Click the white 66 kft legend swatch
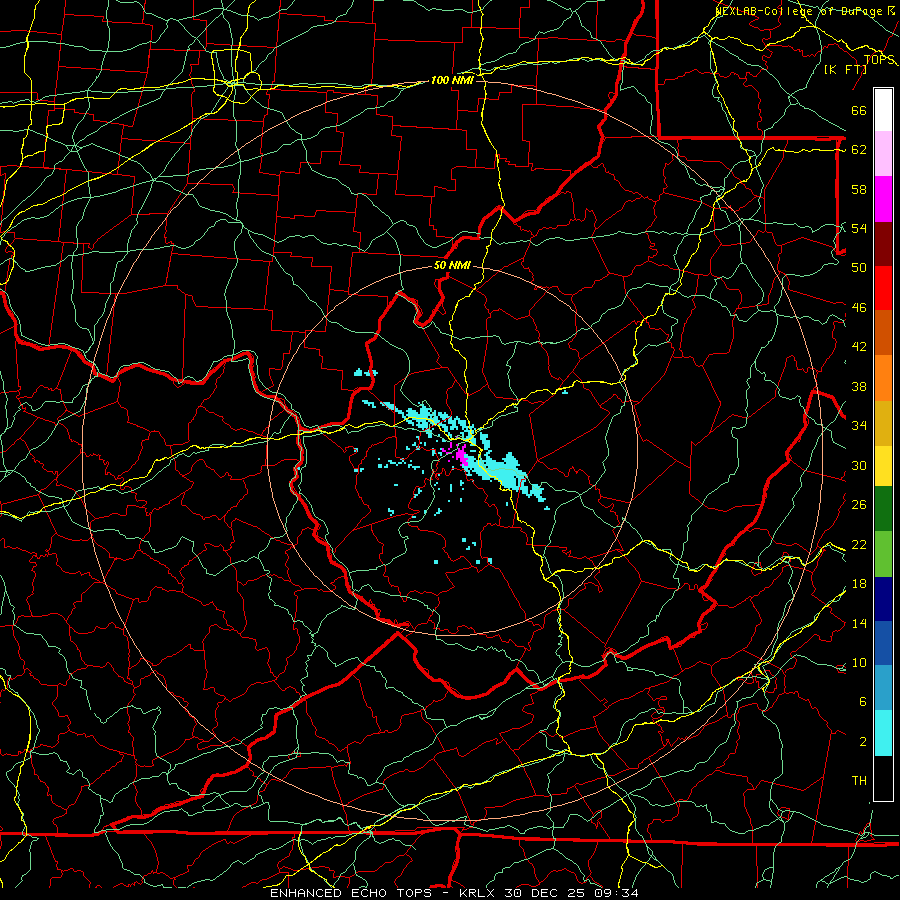This screenshot has height=900, width=900. (883, 110)
